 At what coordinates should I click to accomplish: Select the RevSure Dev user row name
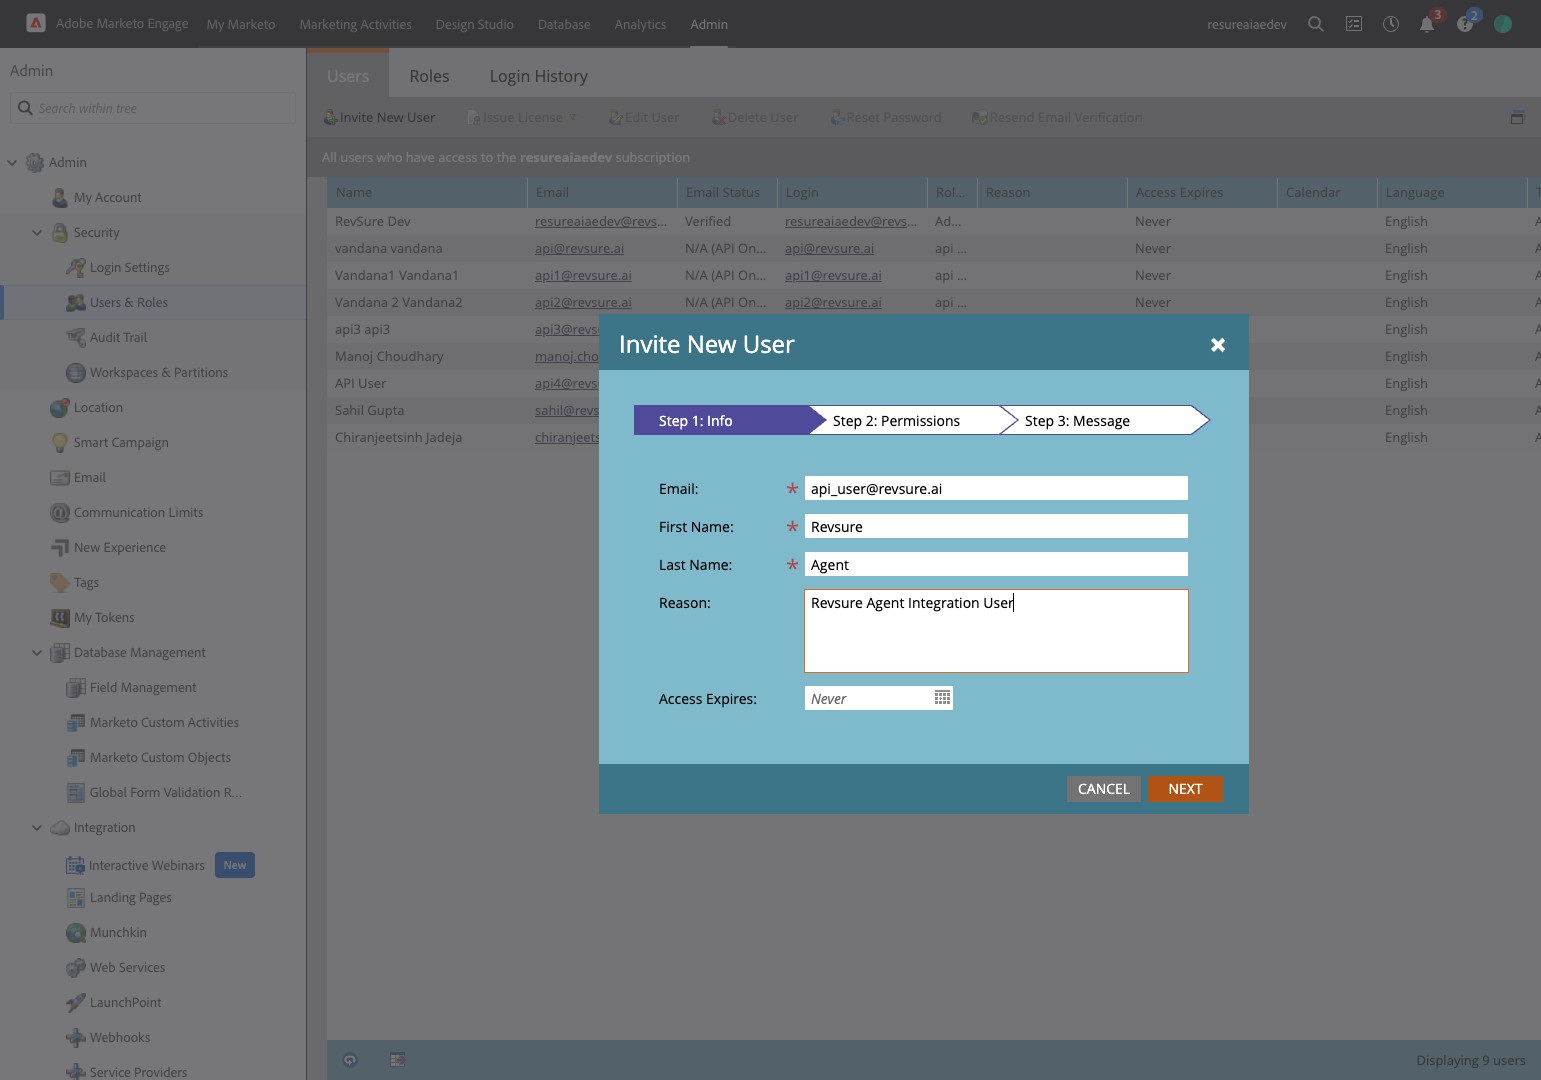pyautogui.click(x=373, y=222)
